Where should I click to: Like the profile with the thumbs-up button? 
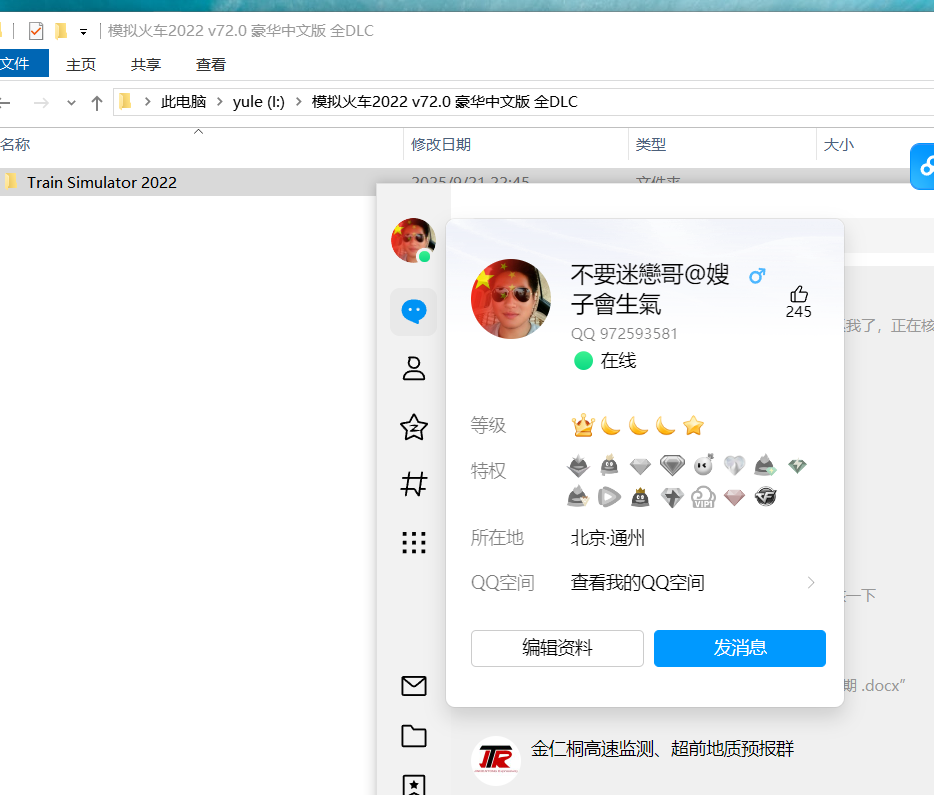(798, 294)
